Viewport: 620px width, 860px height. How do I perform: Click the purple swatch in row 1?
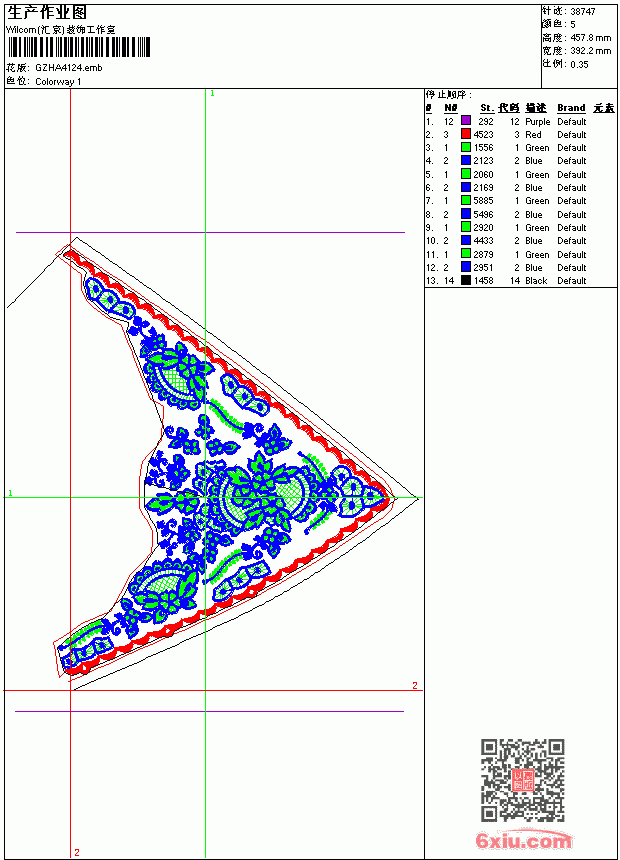click(x=466, y=121)
